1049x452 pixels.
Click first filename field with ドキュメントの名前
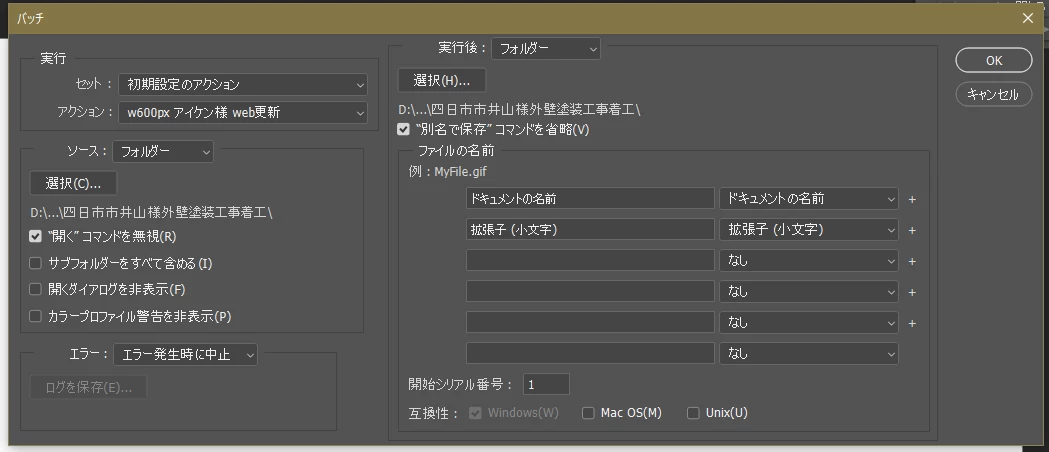pyautogui.click(x=590, y=199)
